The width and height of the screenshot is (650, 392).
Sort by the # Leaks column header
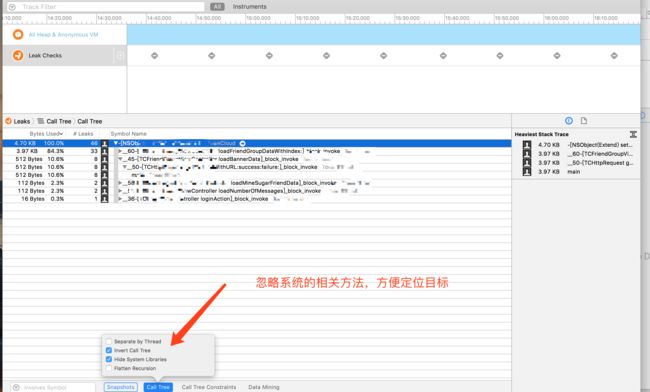(x=83, y=134)
